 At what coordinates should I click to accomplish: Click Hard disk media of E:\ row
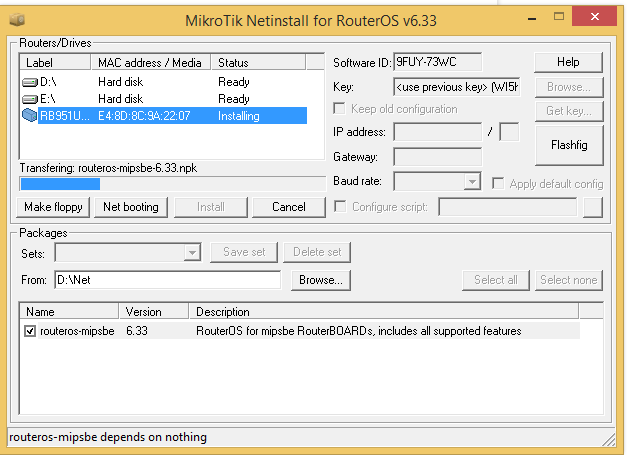tap(120, 99)
